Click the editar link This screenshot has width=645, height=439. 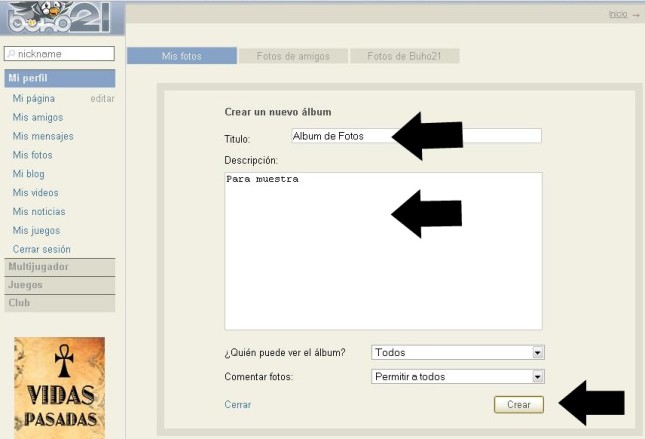(x=102, y=99)
